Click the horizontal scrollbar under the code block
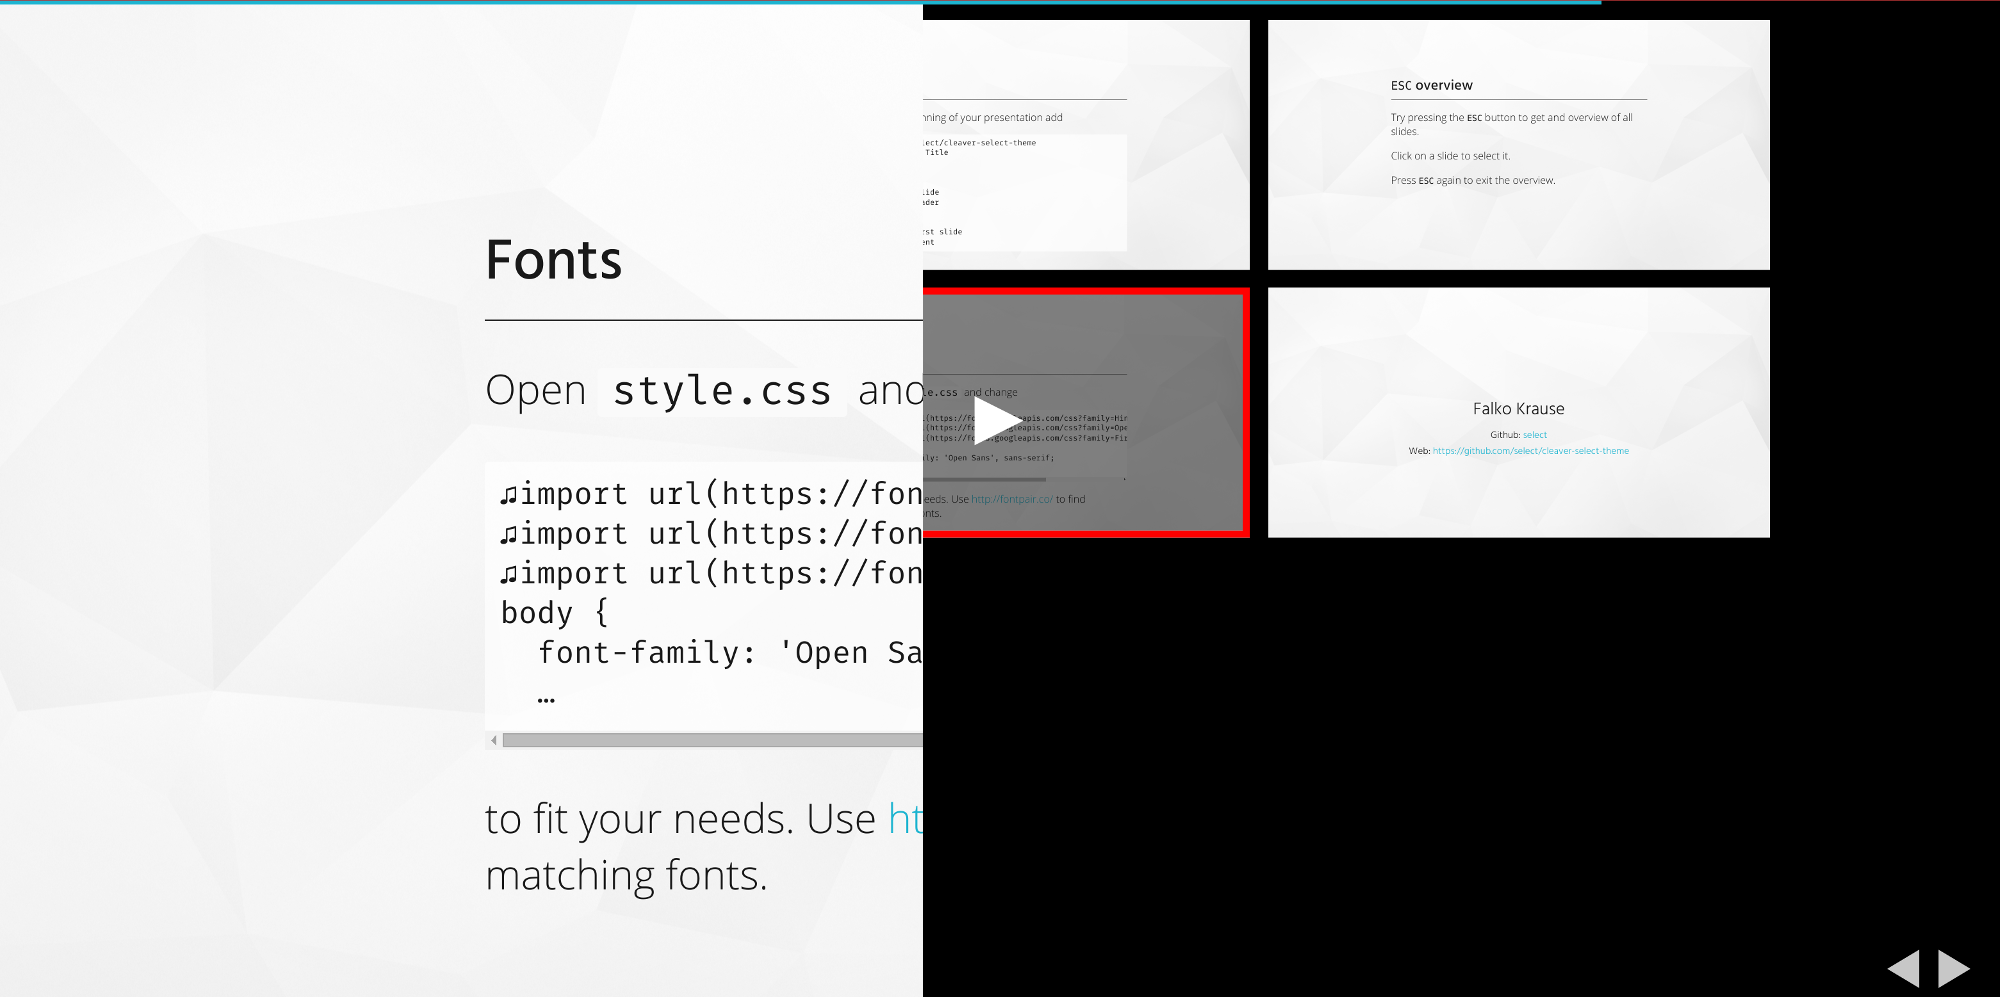Image resolution: width=2000 pixels, height=997 pixels. 712,740
